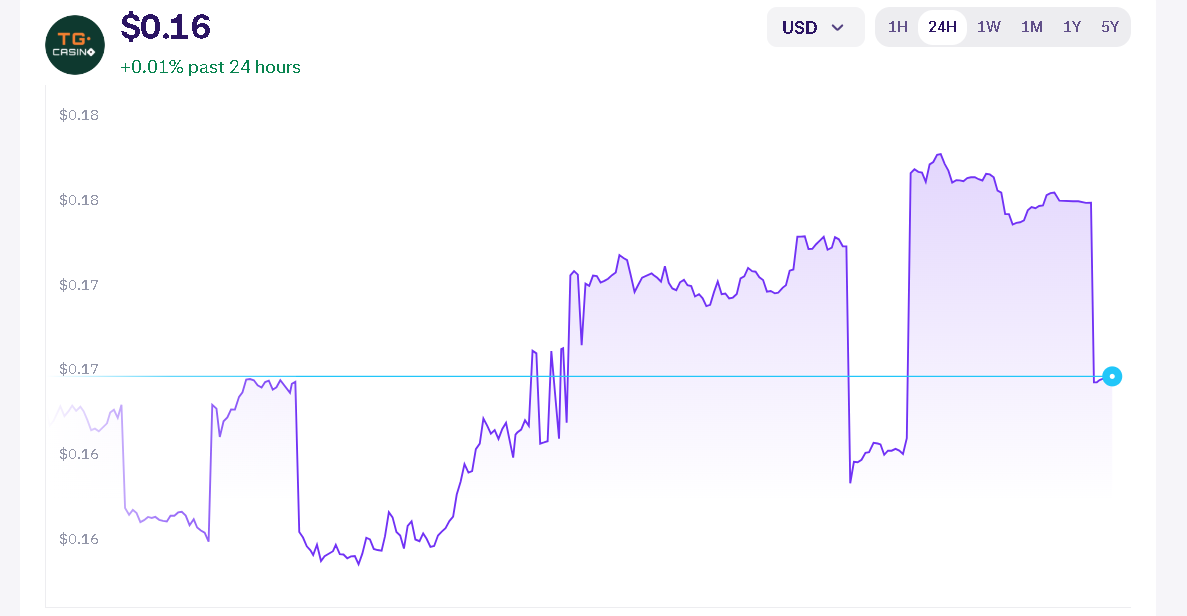This screenshot has width=1187, height=616.
Task: Click the chevron arrow beside USD
Action: click(x=838, y=27)
